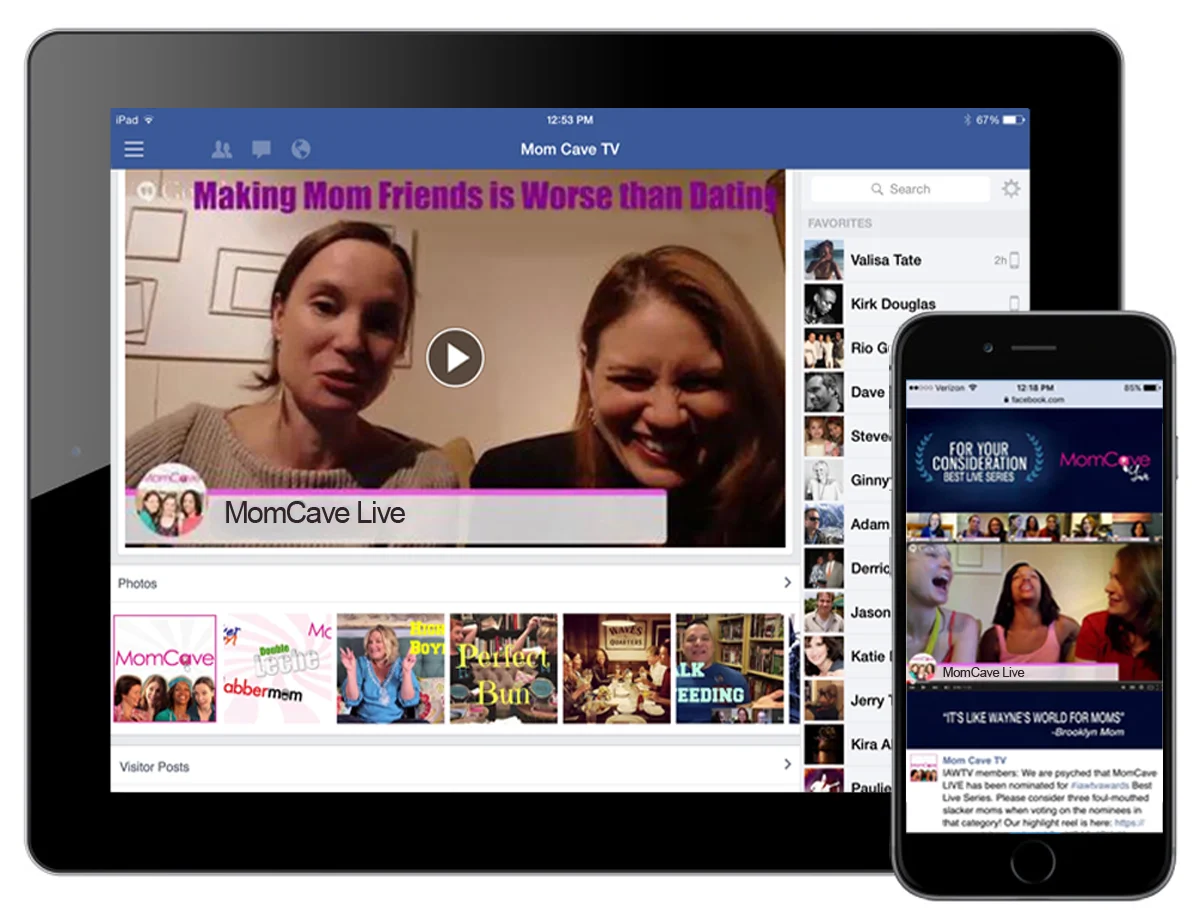Select the Kirk Douglas contact name

coord(893,304)
